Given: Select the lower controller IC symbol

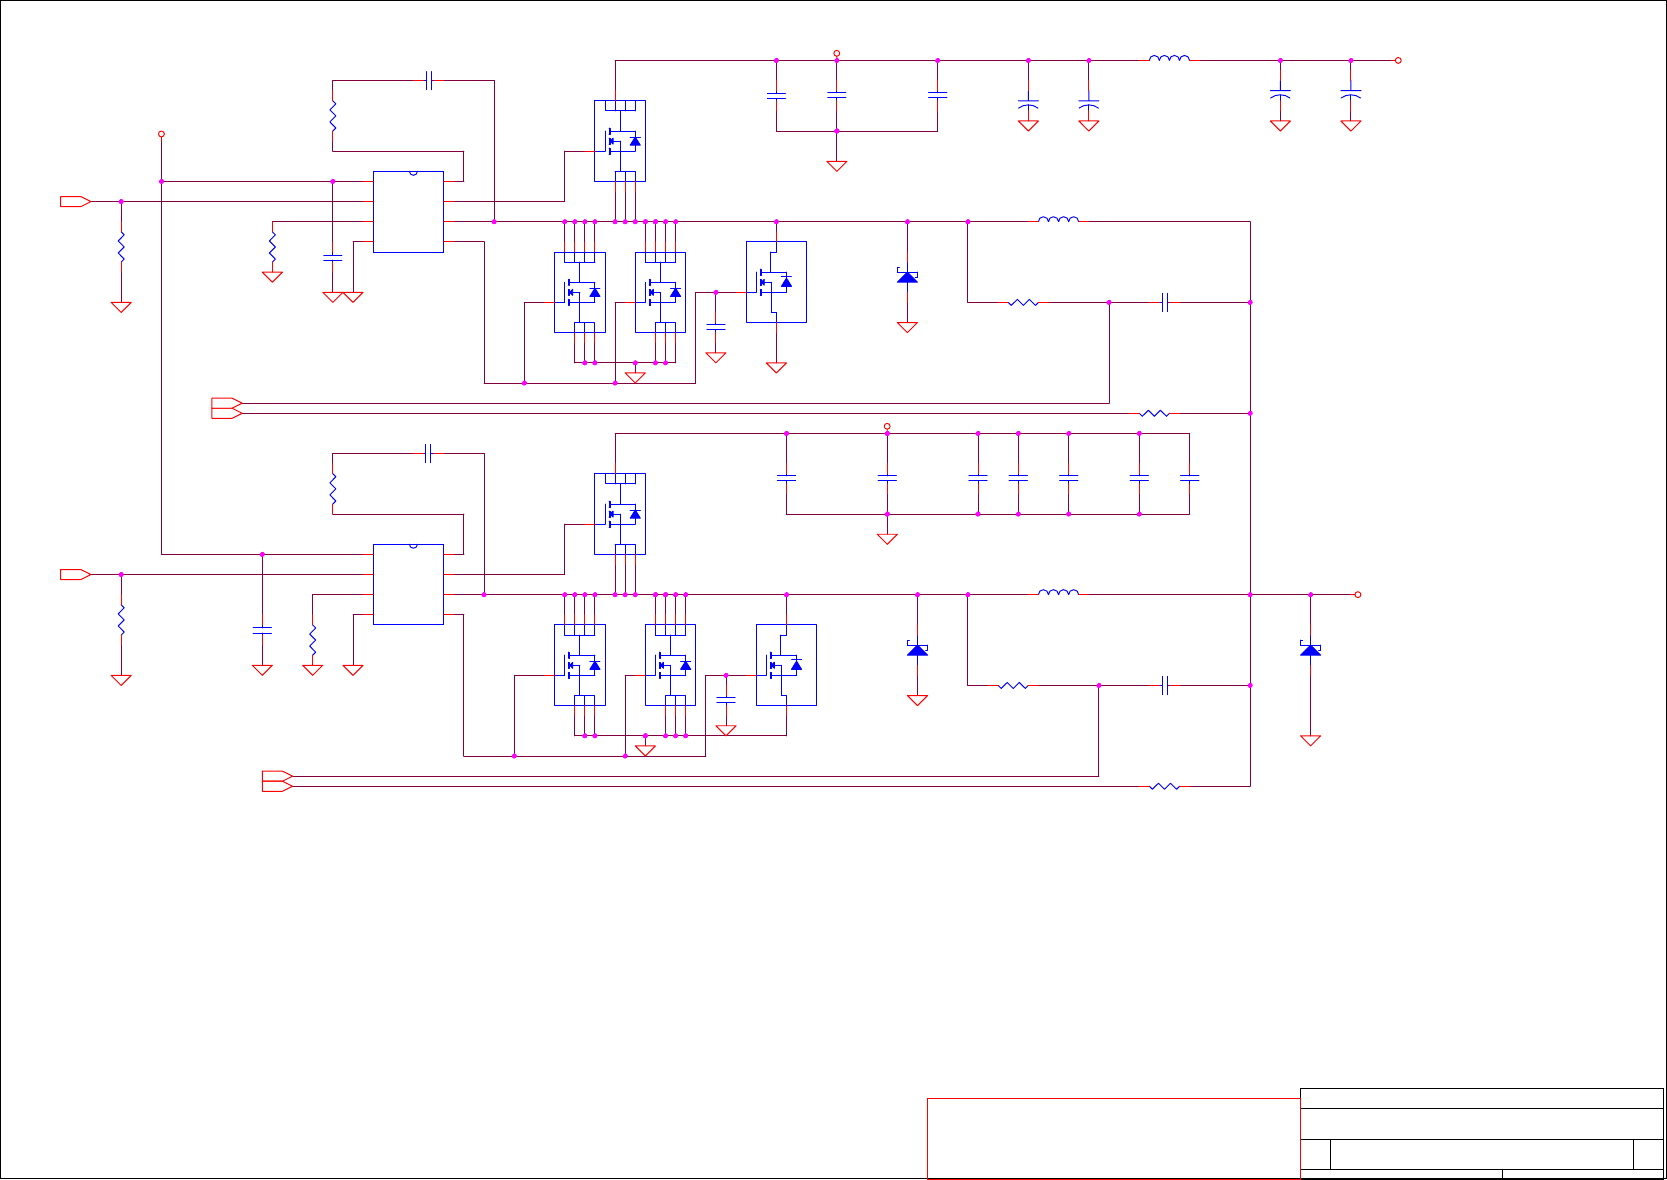Looking at the screenshot, I should click(x=408, y=585).
